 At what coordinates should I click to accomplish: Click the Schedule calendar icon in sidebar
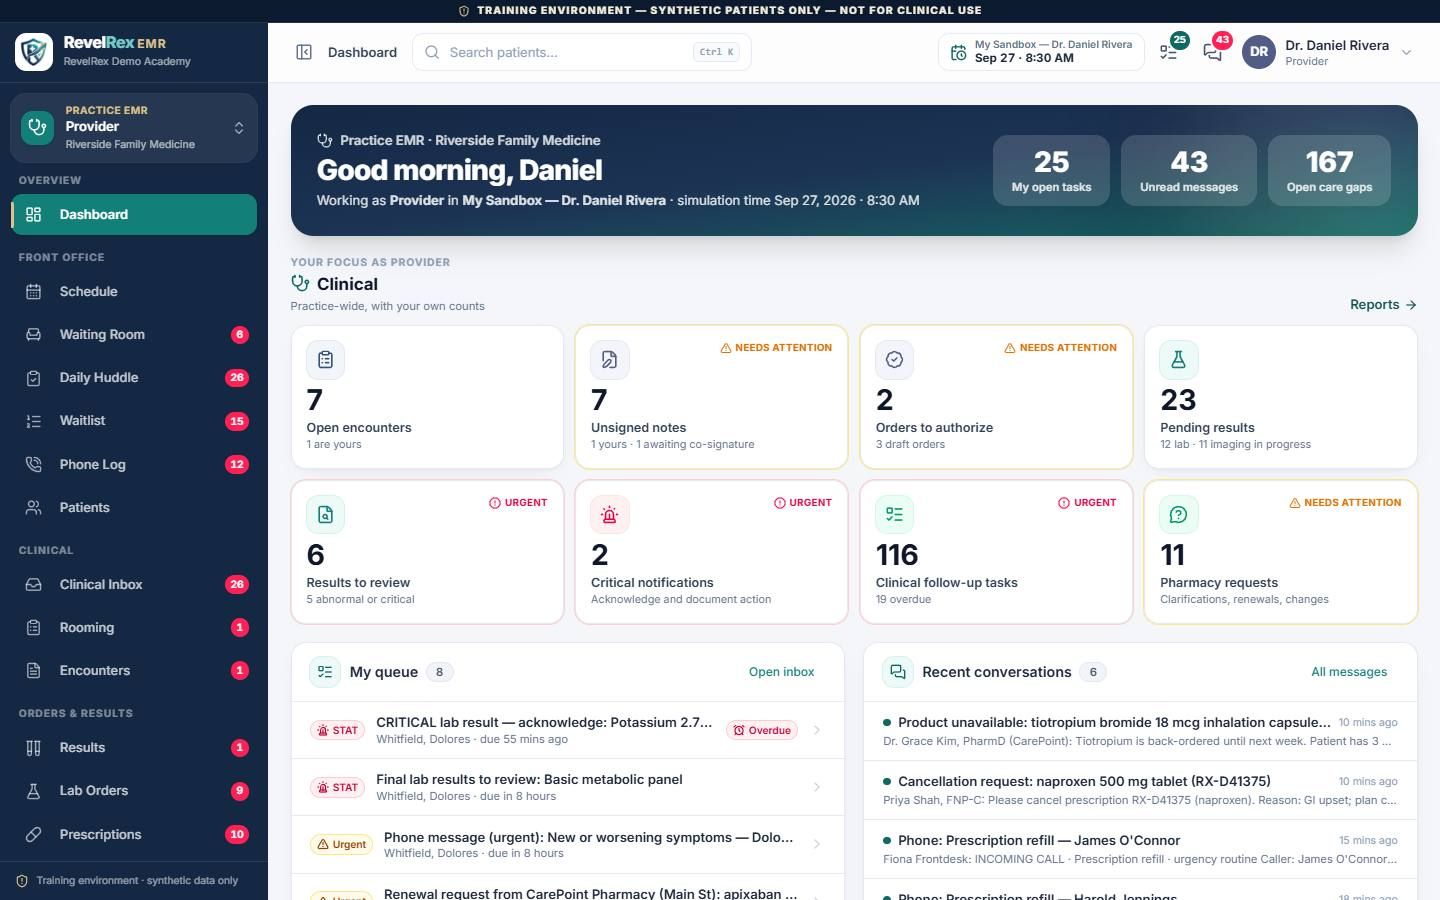pyautogui.click(x=33, y=292)
